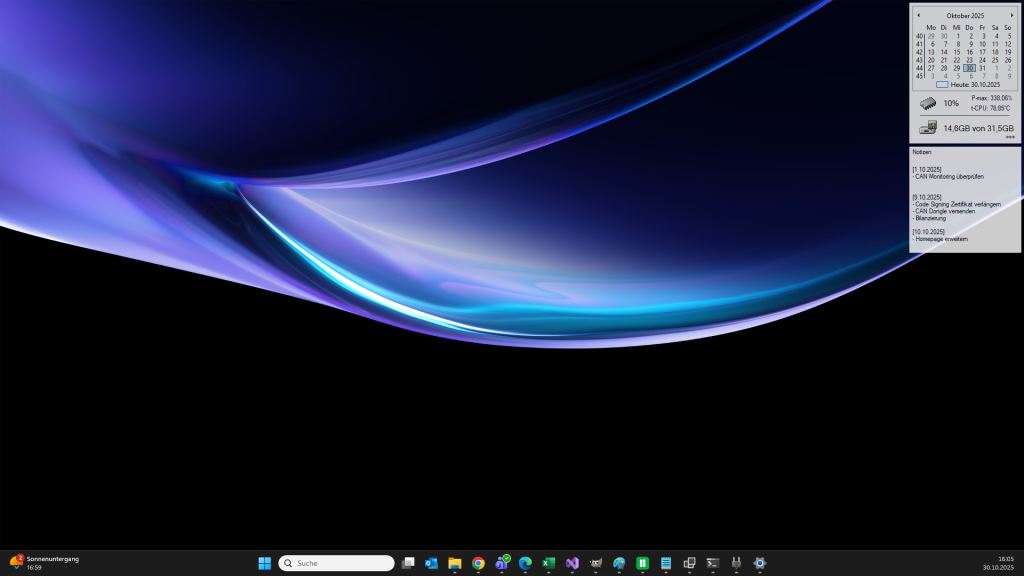The width and height of the screenshot is (1024, 576).
Task: Click the CAN Monitoring überprüfen note
Action: (949, 177)
